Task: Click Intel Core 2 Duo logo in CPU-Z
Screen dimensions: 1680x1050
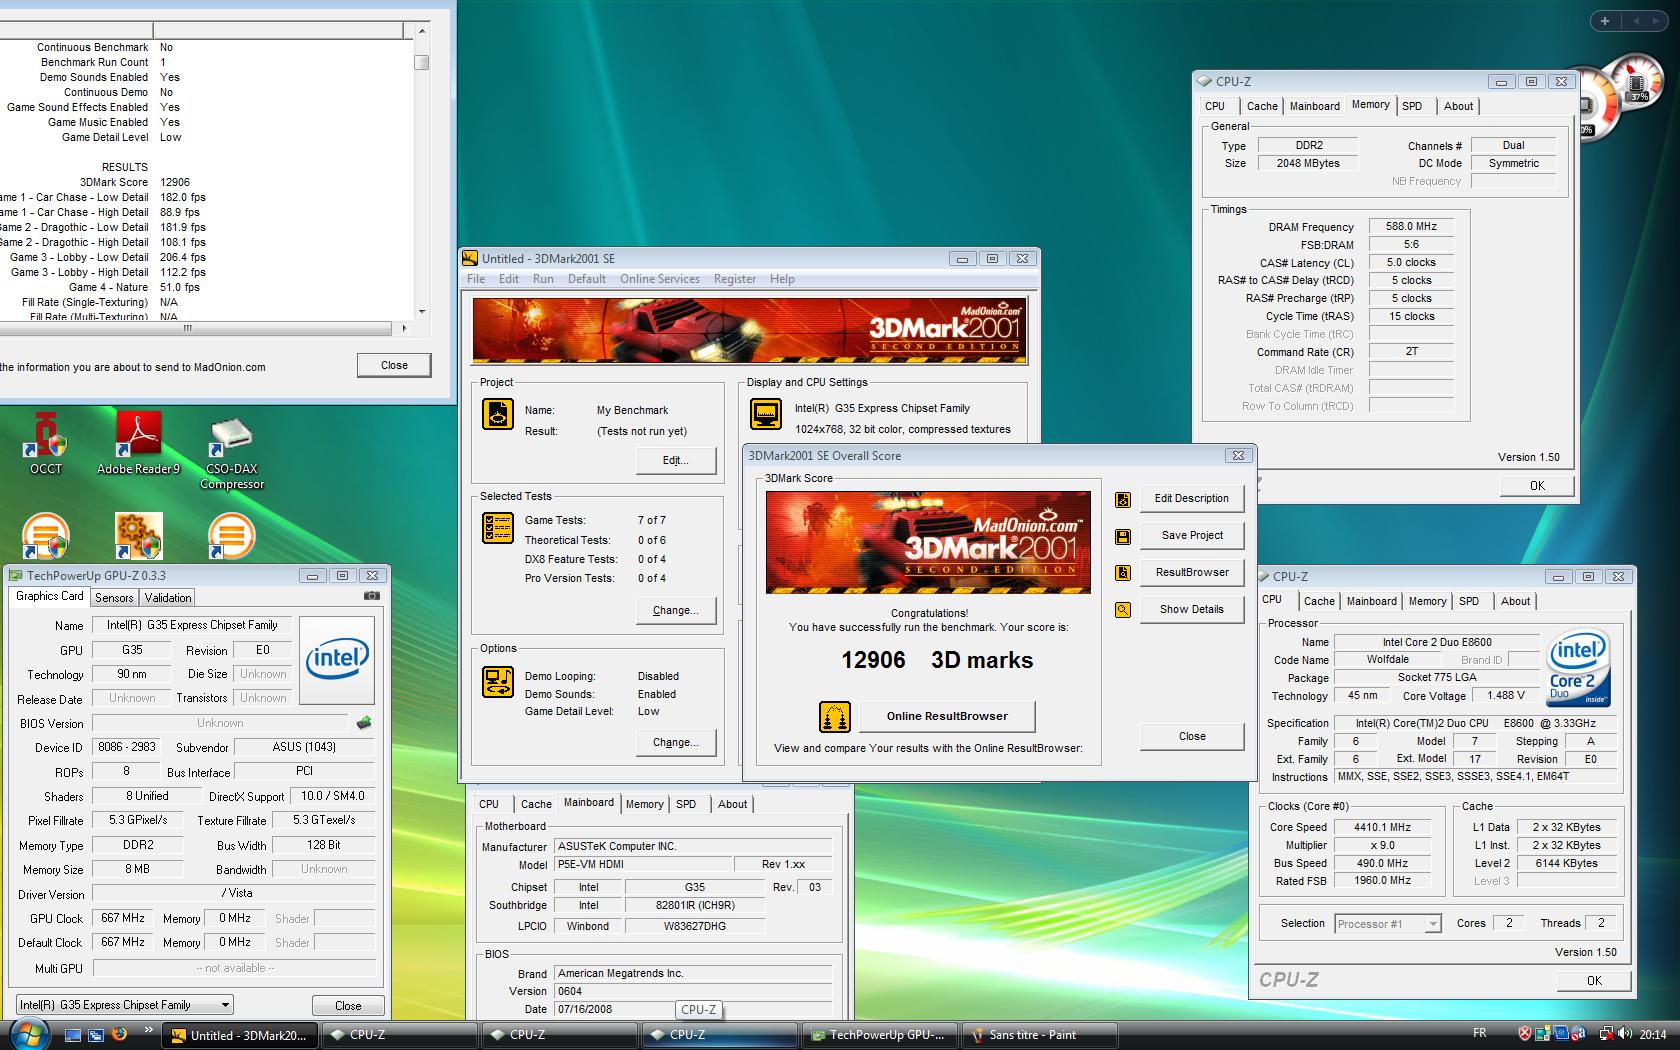Action: pos(1578,669)
